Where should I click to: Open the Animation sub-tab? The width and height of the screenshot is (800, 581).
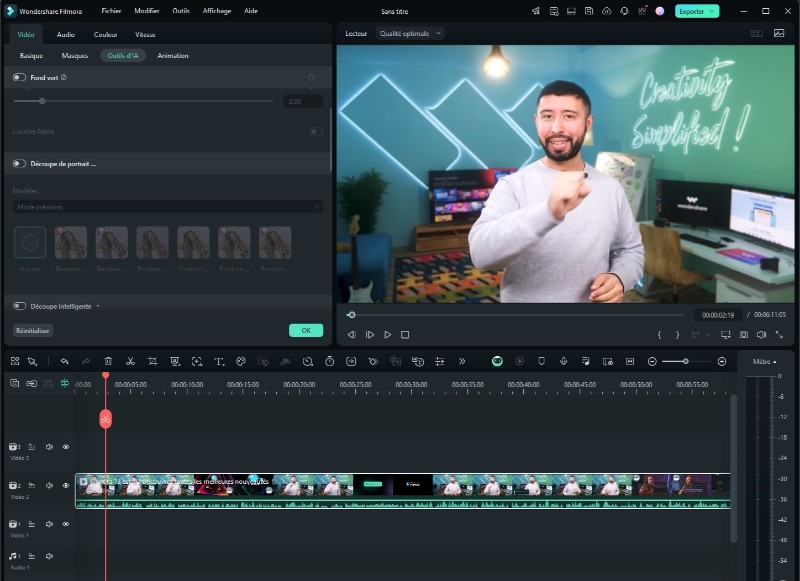[x=173, y=56]
